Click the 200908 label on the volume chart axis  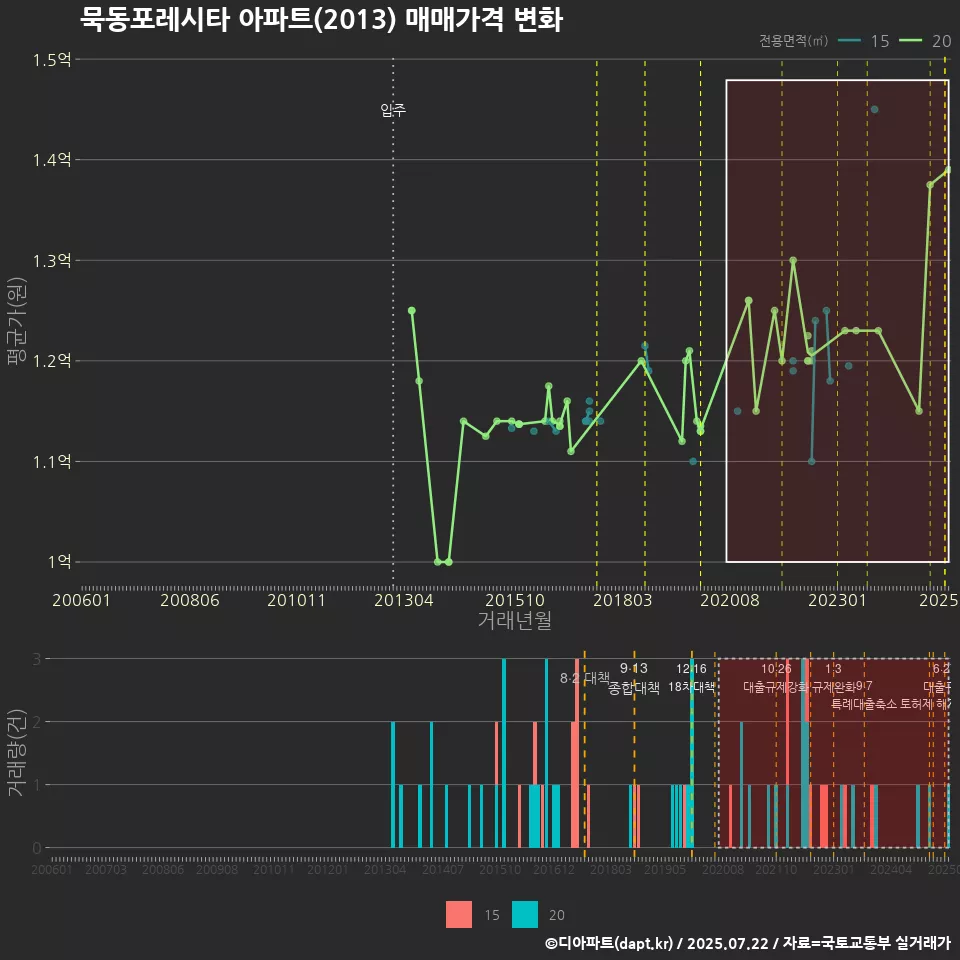click(x=217, y=869)
